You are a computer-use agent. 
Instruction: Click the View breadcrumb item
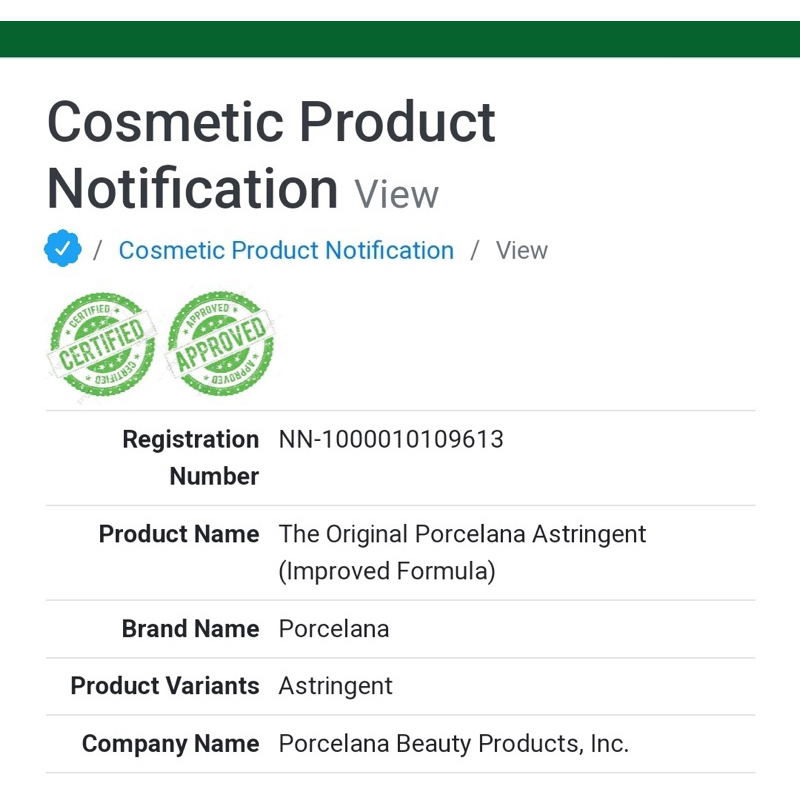coord(521,251)
